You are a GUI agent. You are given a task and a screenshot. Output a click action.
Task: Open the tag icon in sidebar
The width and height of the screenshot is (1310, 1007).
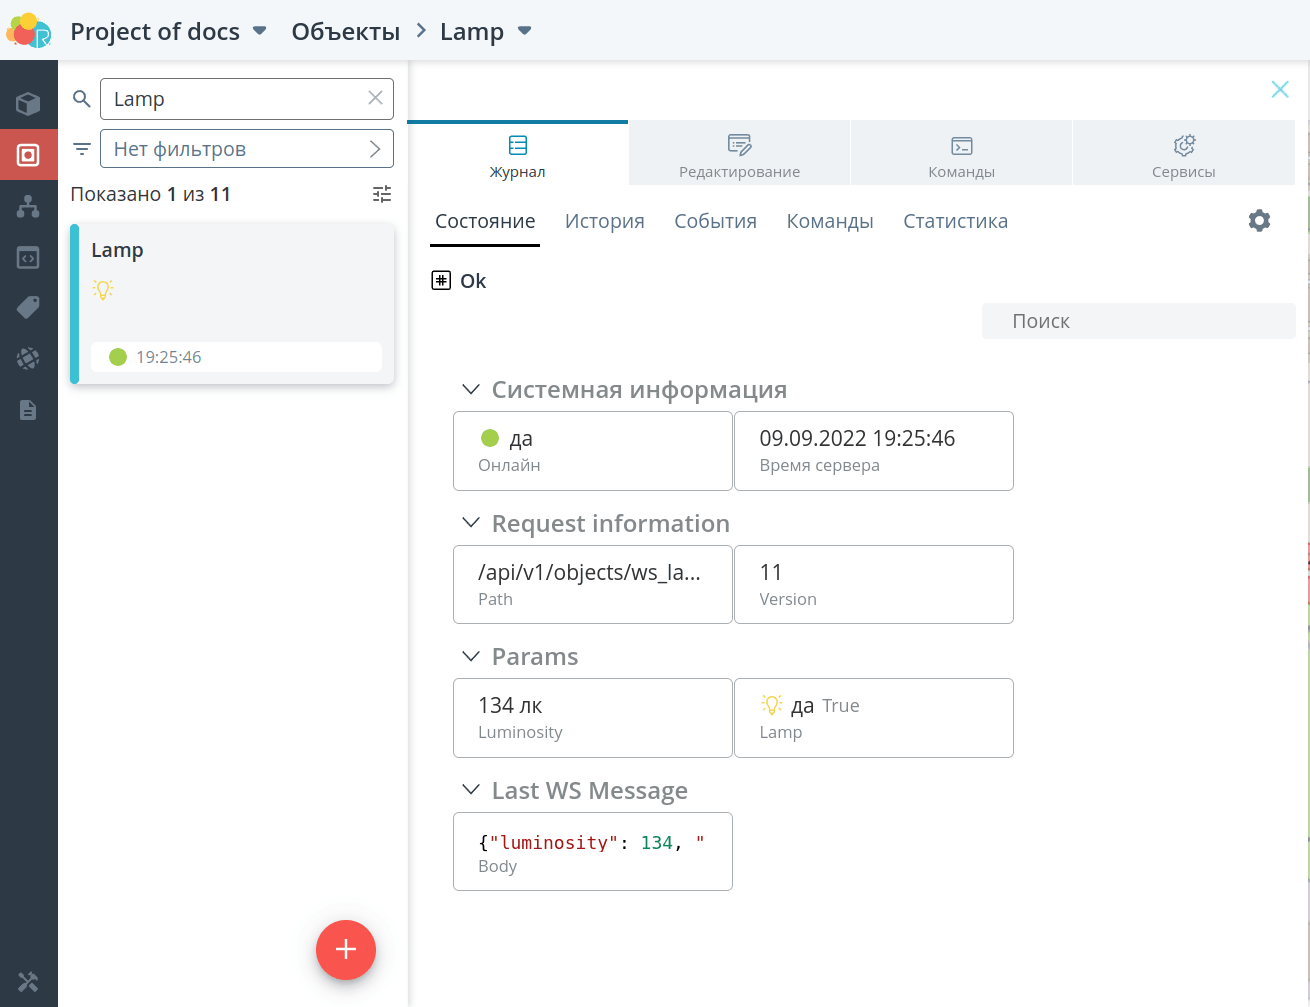point(28,307)
